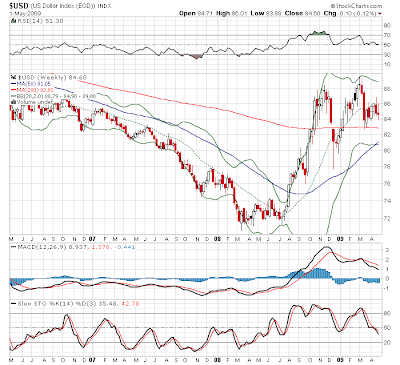Viewport: 400px width, 365px height.
Task: Click the -1 level on the MACD axis
Action: [x=386, y=288]
